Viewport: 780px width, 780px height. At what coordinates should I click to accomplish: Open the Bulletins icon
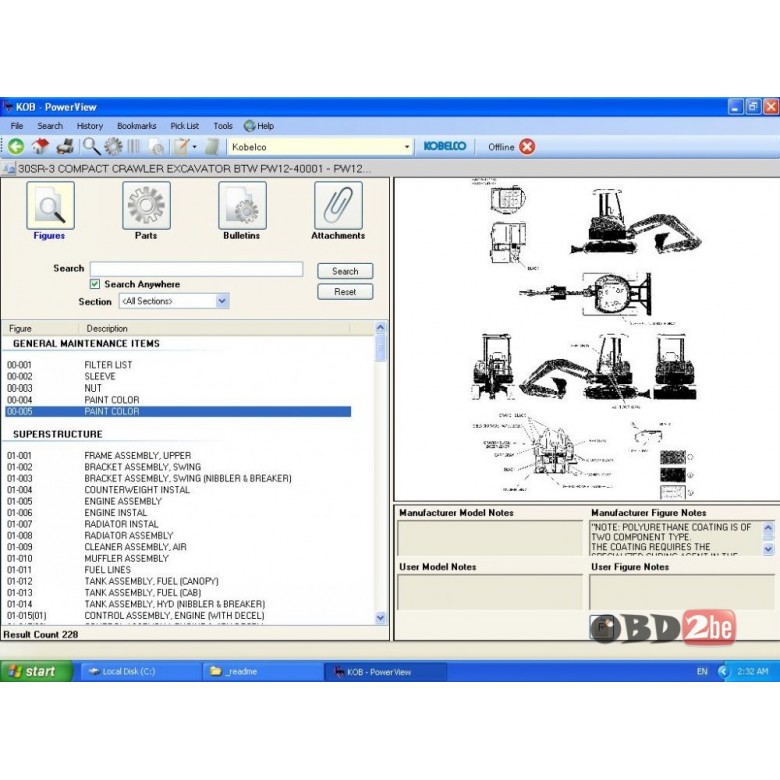point(242,205)
